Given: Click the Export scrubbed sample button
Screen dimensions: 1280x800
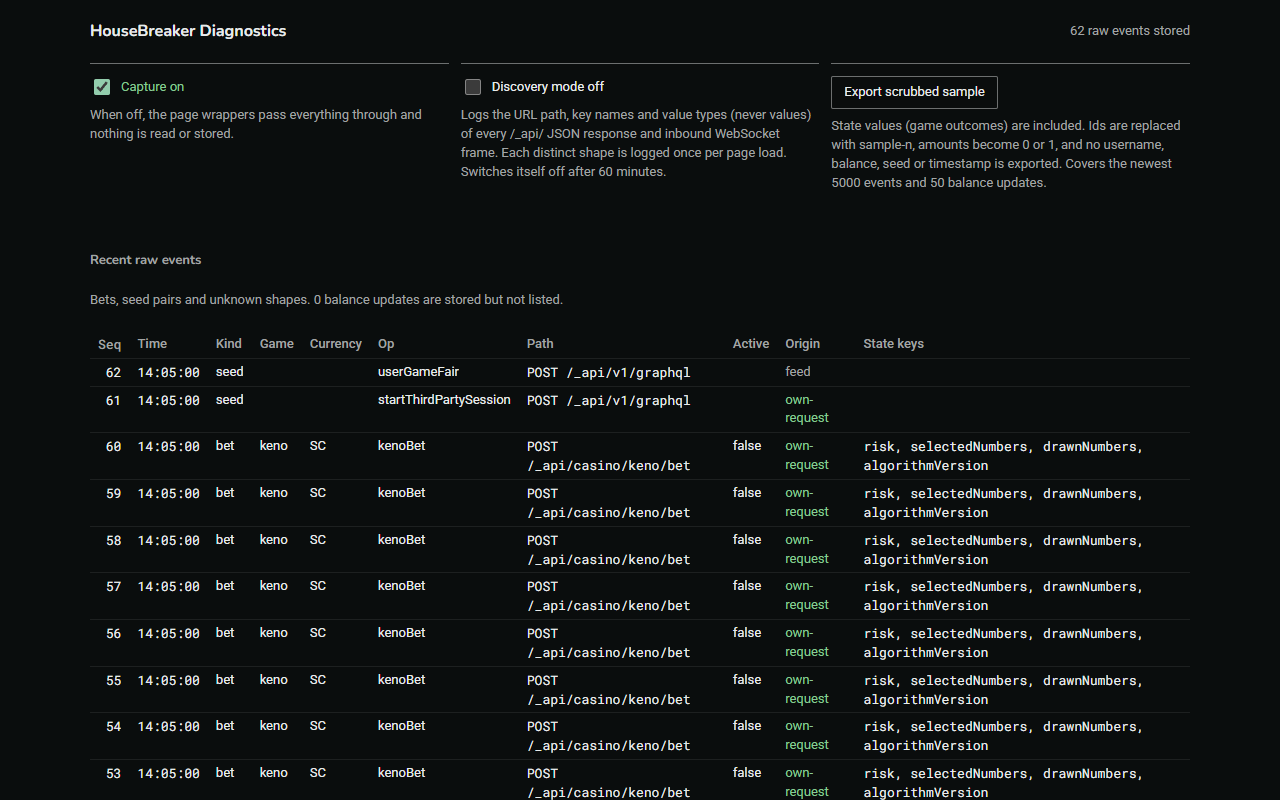Looking at the screenshot, I should pos(914,92).
